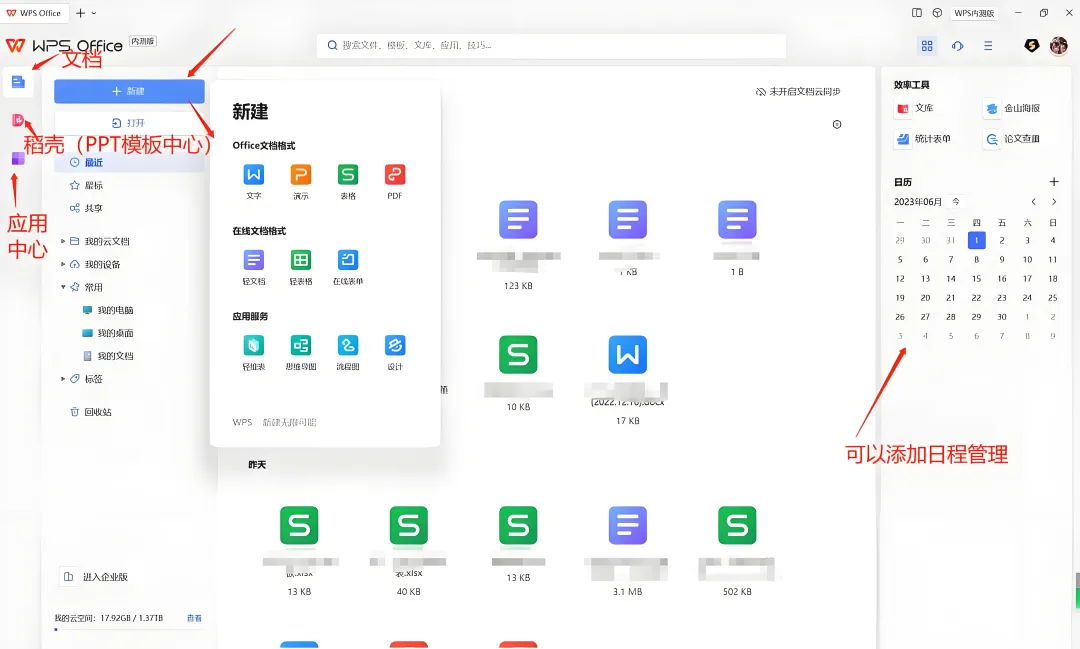Create a new PDF file
The image size is (1080, 649).
395,182
